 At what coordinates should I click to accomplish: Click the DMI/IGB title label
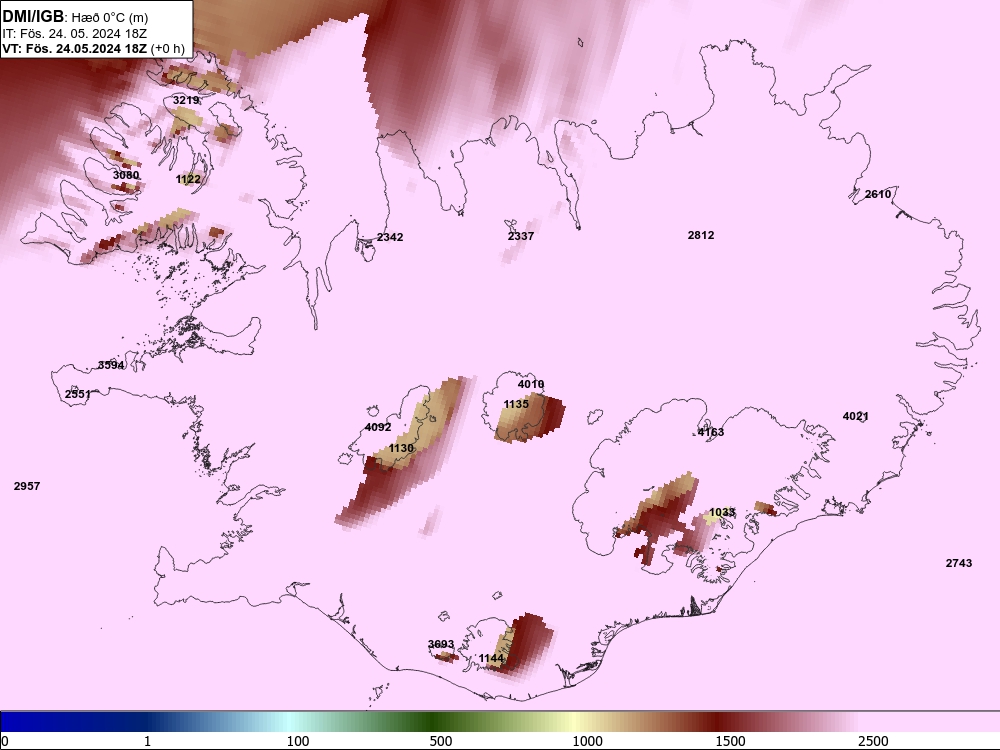pyautogui.click(x=33, y=16)
